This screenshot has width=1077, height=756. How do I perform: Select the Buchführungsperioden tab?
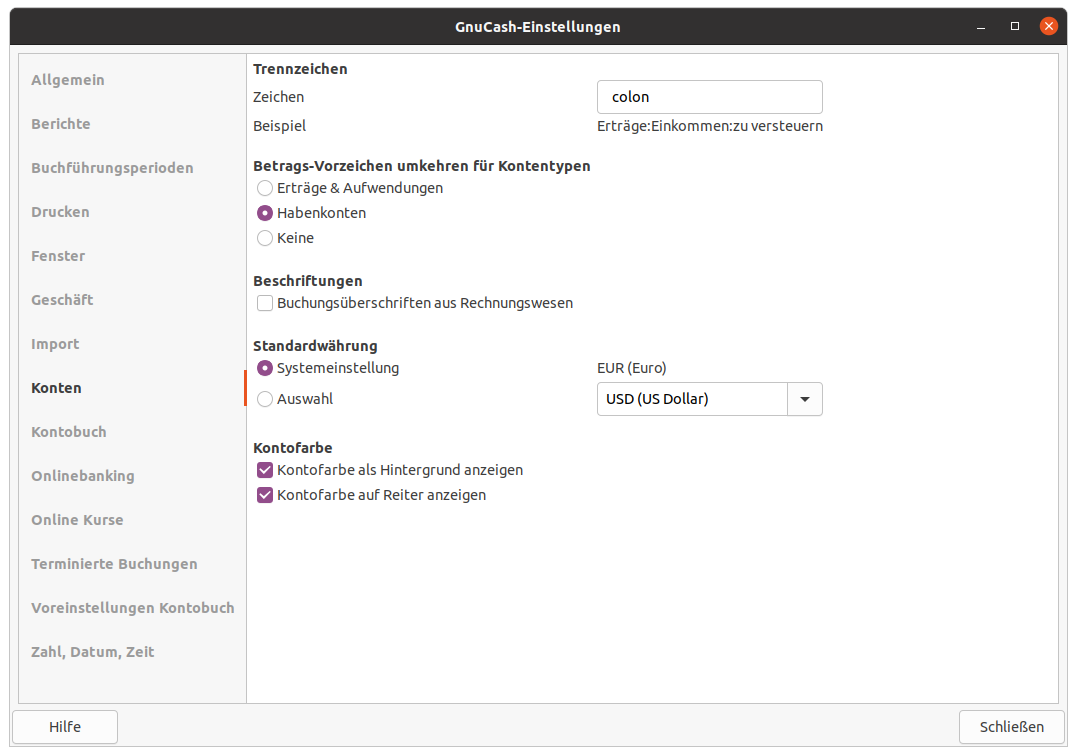click(x=112, y=168)
